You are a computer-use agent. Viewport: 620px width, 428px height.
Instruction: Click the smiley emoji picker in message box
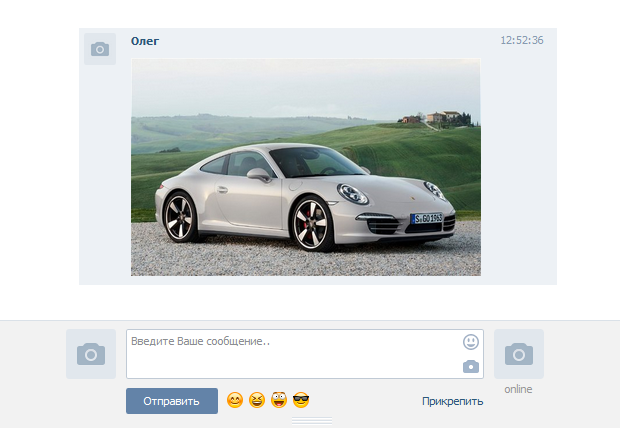tap(471, 342)
